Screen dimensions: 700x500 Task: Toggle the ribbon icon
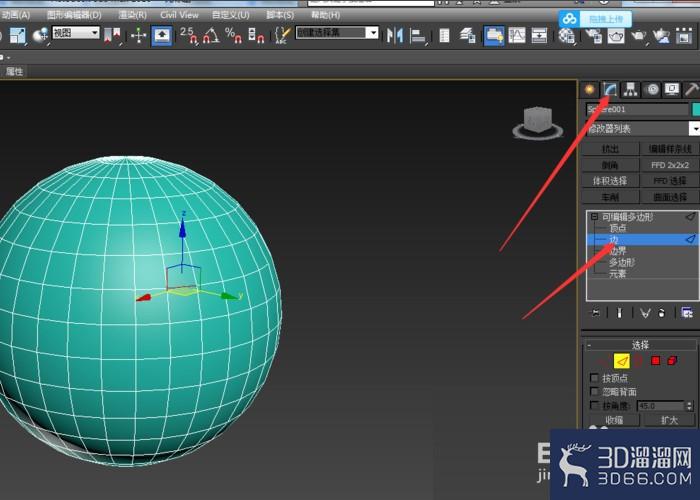(494, 35)
